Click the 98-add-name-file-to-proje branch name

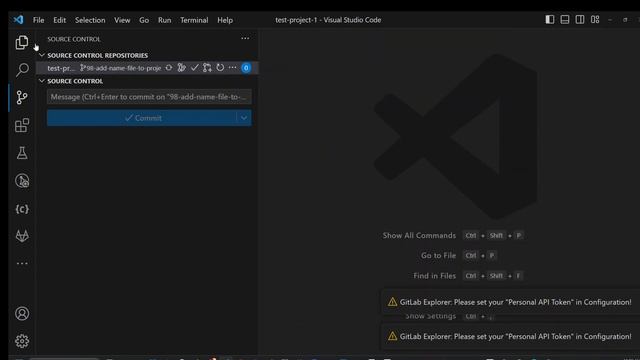coord(121,68)
